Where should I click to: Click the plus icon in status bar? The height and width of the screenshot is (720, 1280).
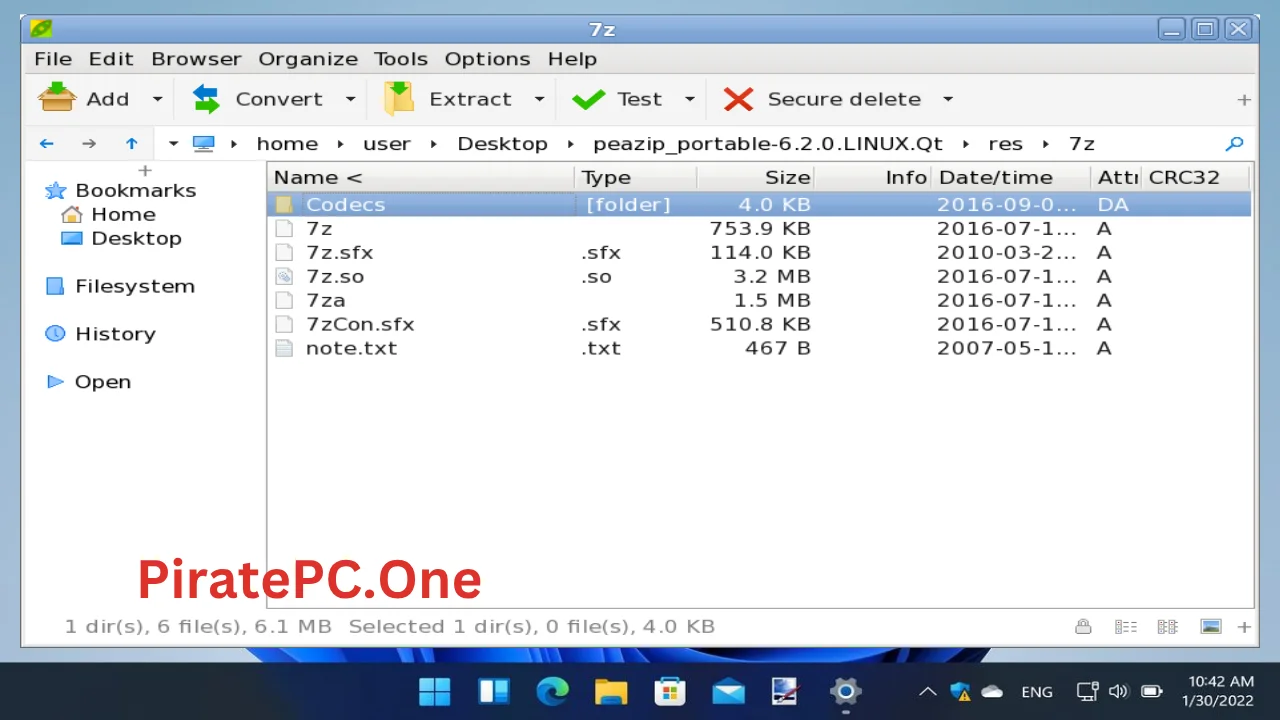coord(1244,627)
